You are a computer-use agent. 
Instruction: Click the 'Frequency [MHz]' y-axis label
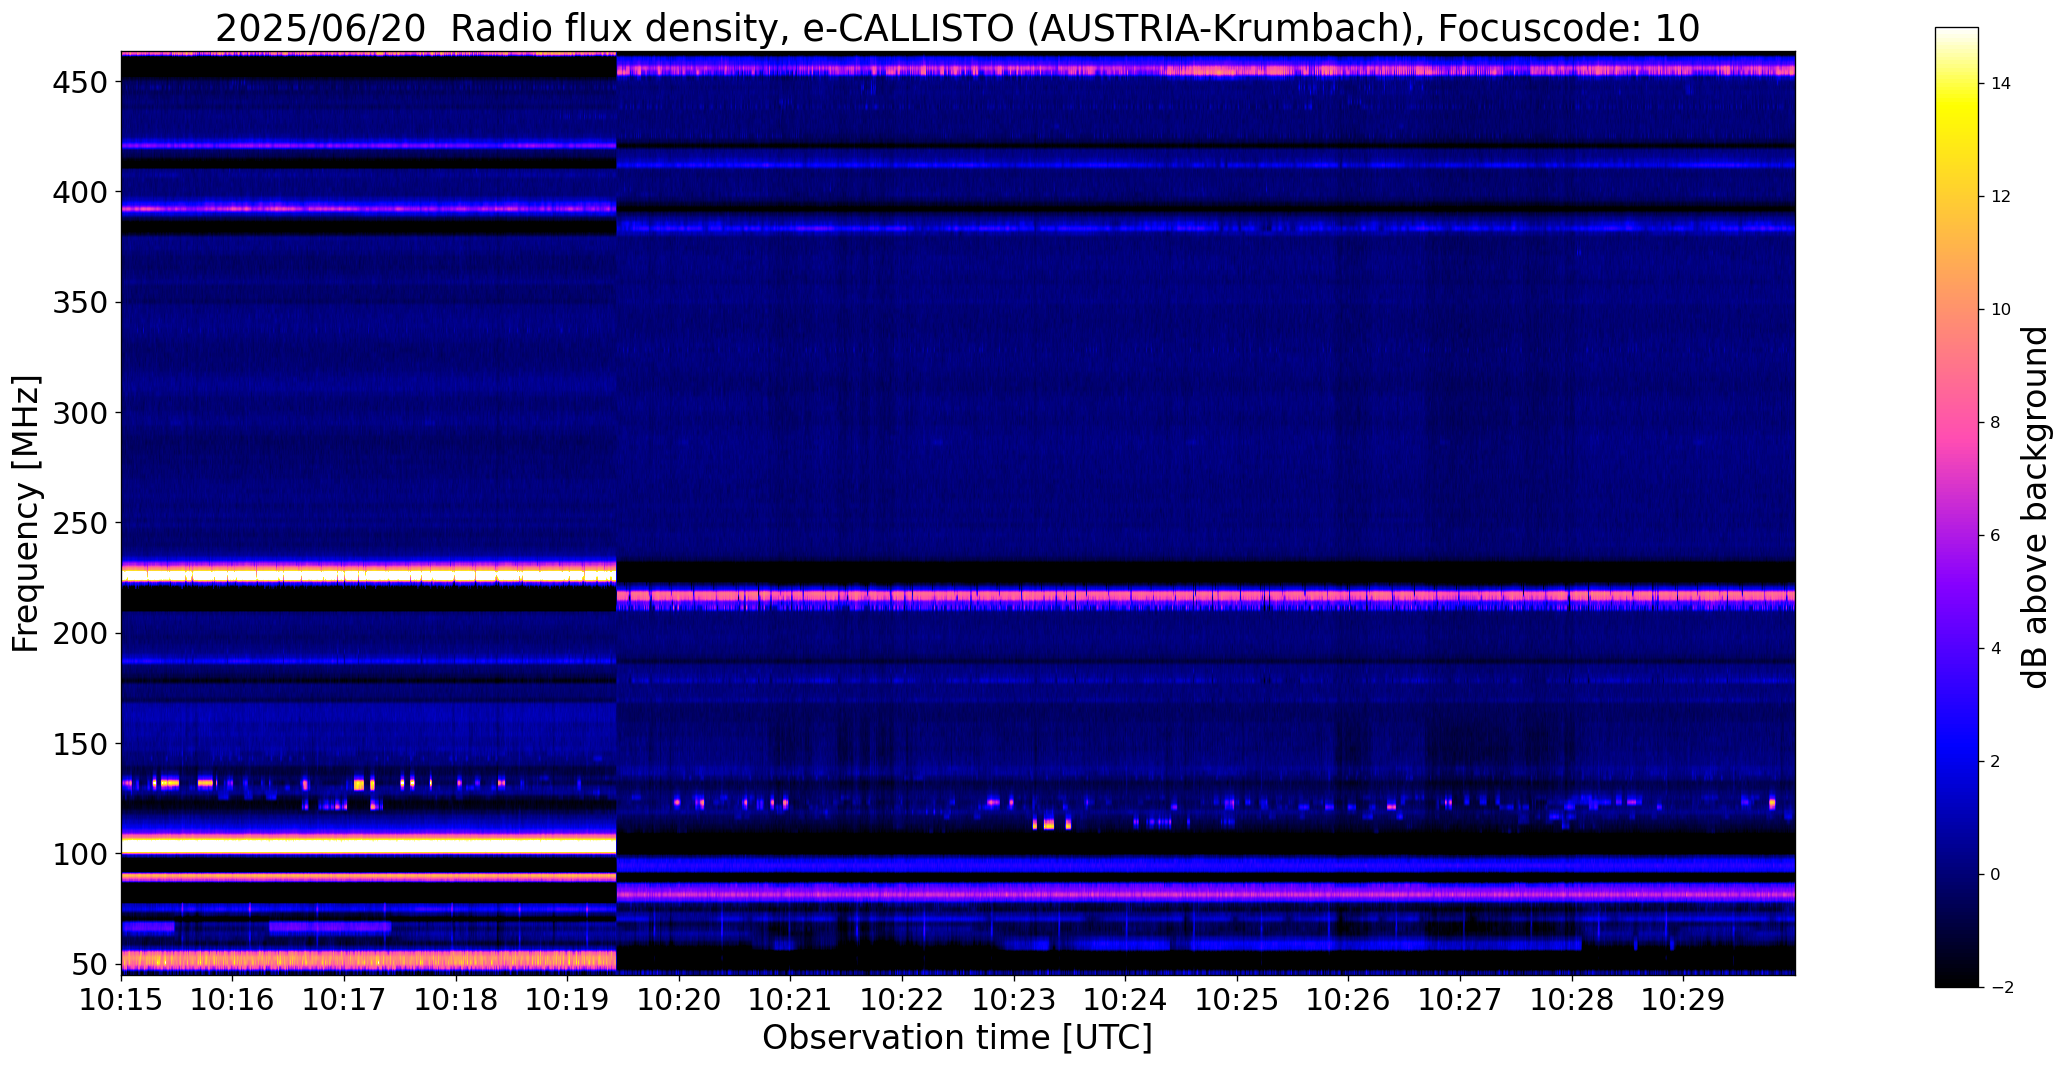25,513
